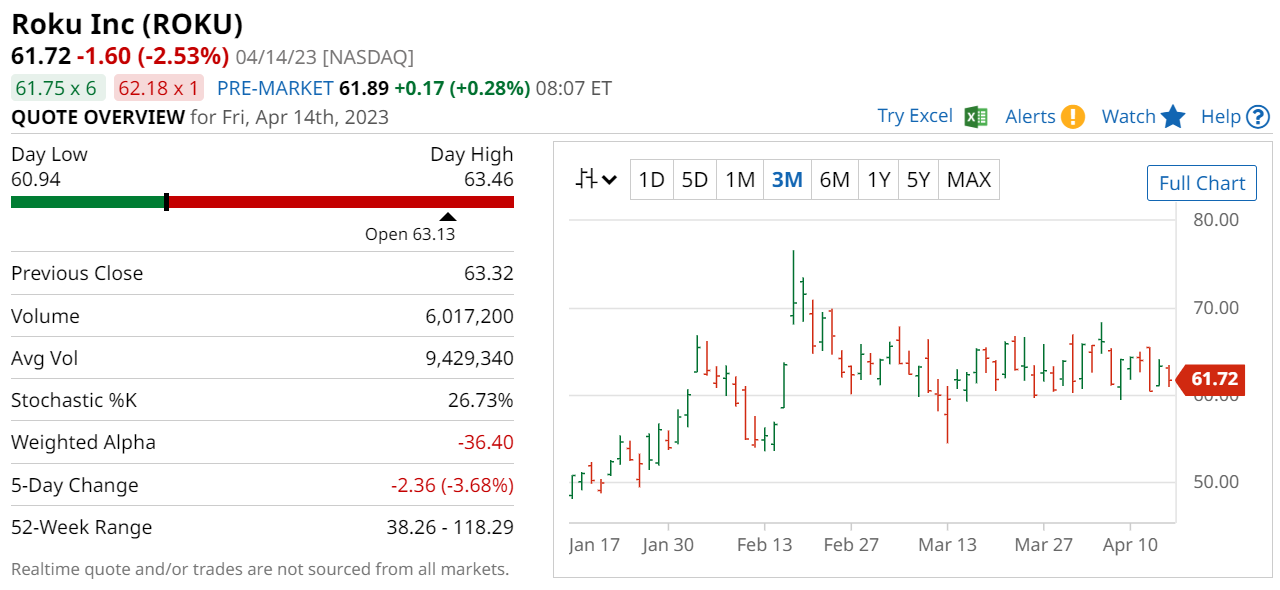Select the 1D chart range
1280x590 pixels.
652,180
